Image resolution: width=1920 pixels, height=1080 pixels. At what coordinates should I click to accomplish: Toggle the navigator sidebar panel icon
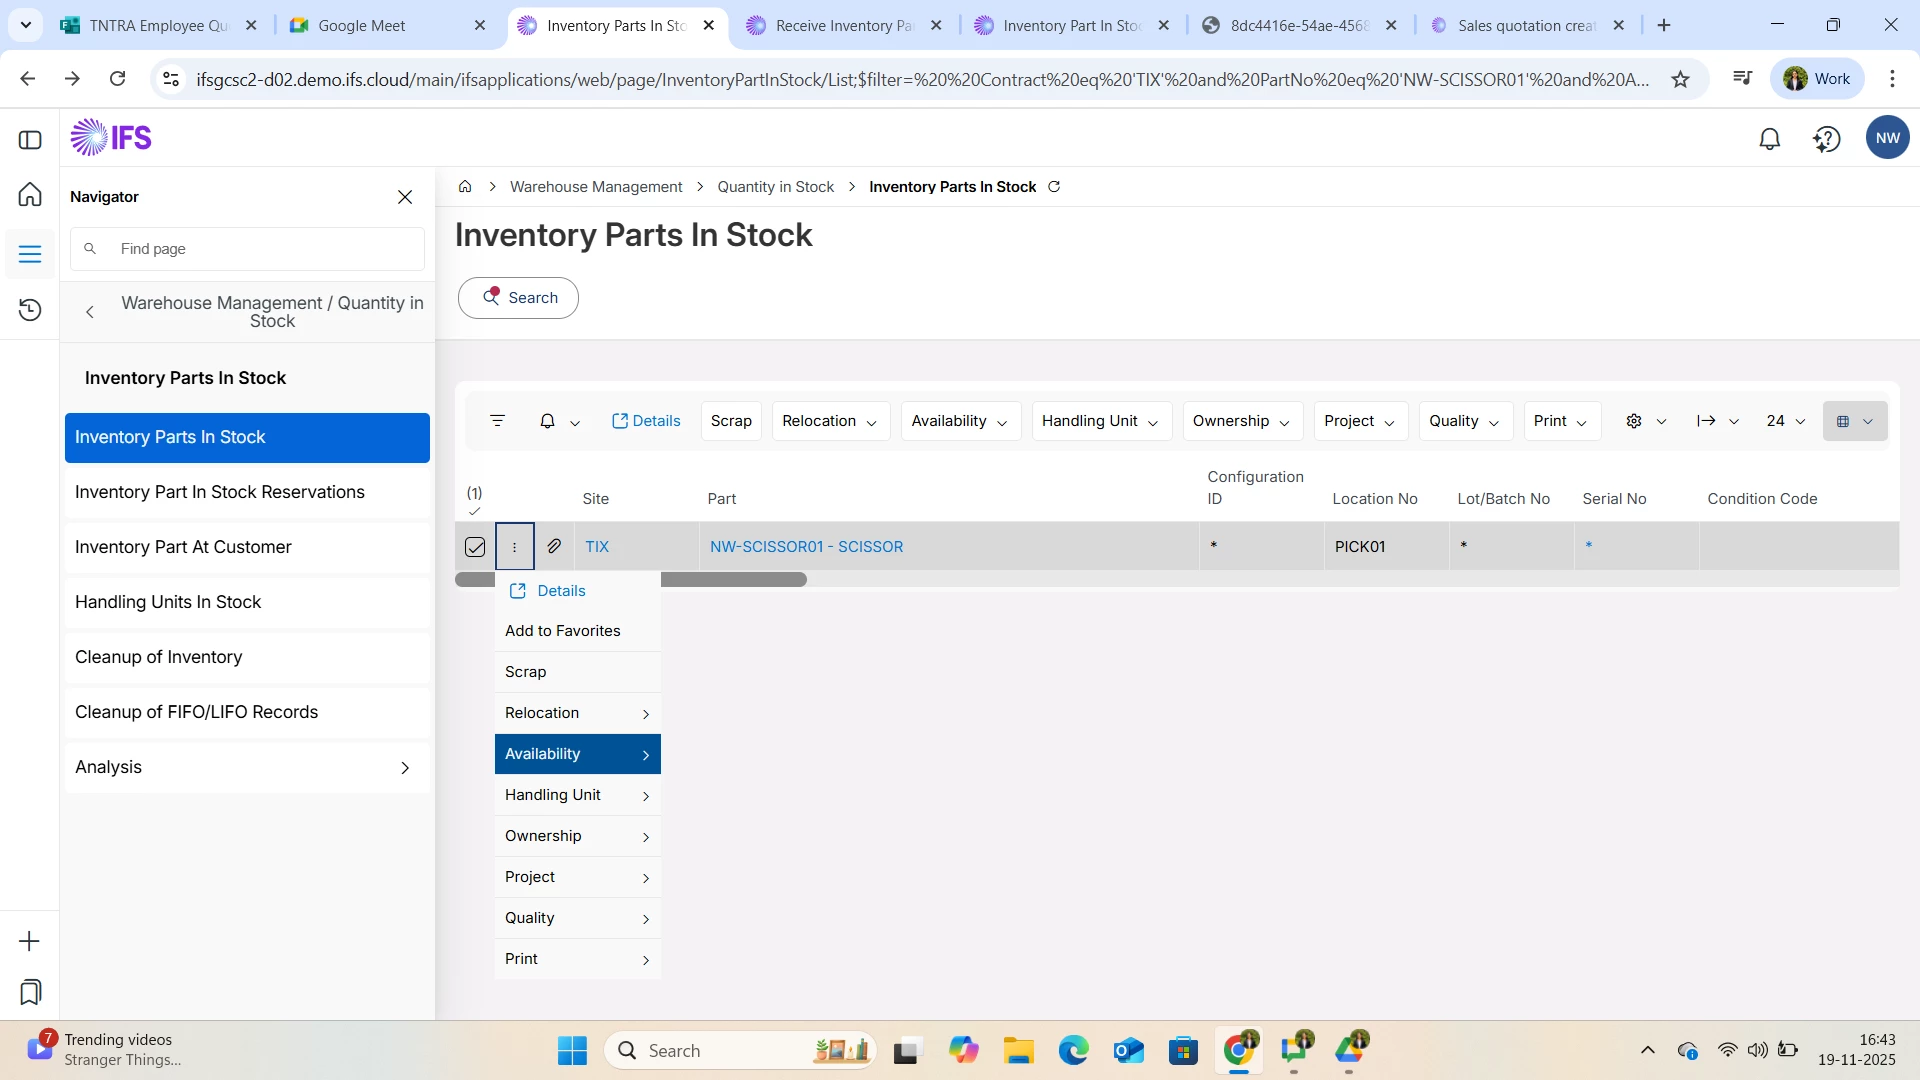[x=30, y=140]
